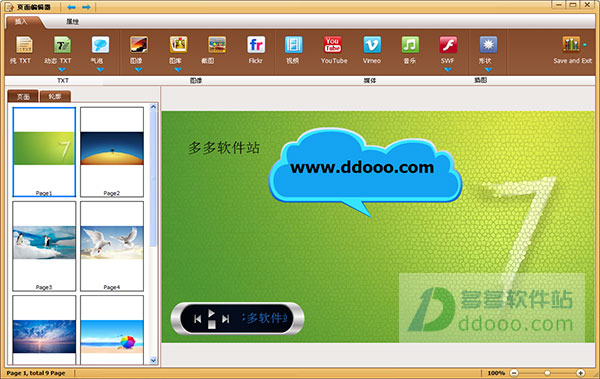This screenshot has width=600, height=379.
Task: Select Page1 thumbnail
Action: 44,152
